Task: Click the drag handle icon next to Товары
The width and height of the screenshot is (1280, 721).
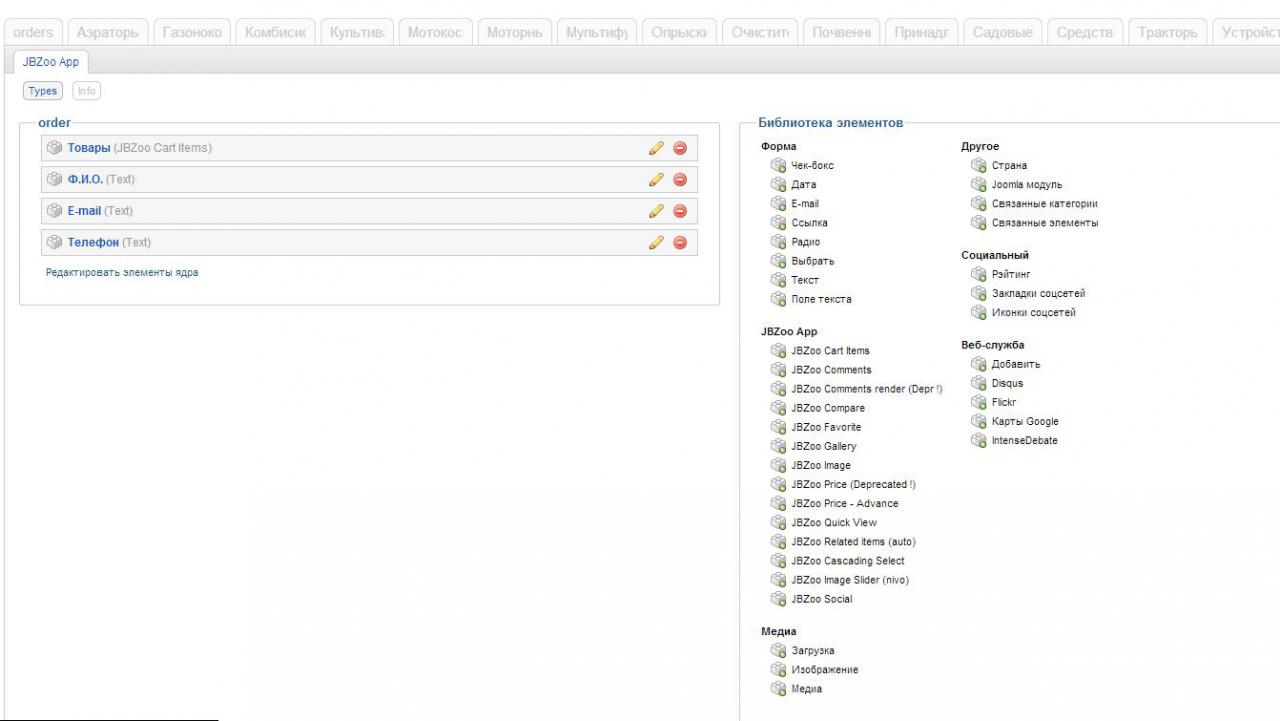Action: [55, 148]
